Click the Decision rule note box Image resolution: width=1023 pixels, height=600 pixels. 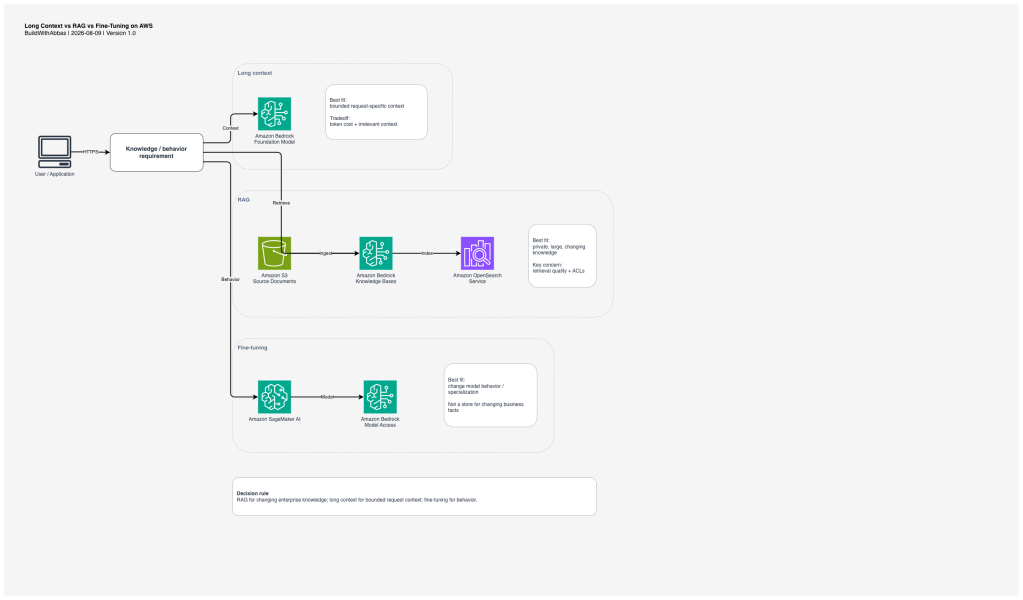[414, 496]
